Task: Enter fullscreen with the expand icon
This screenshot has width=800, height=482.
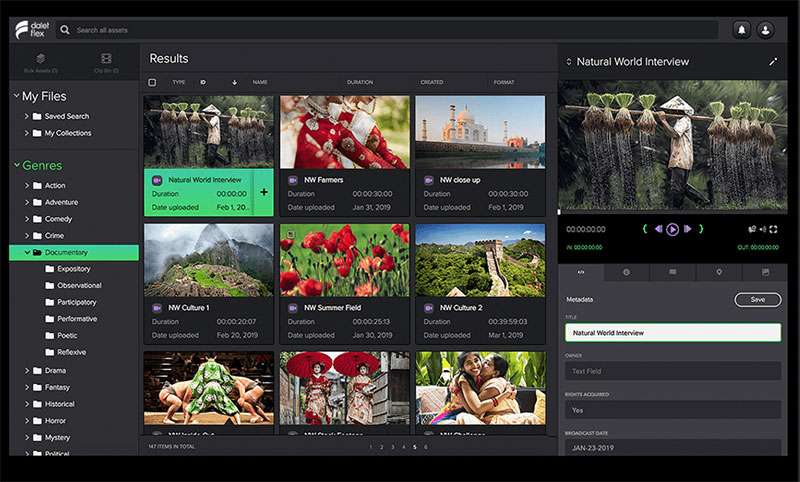Action: 773,230
